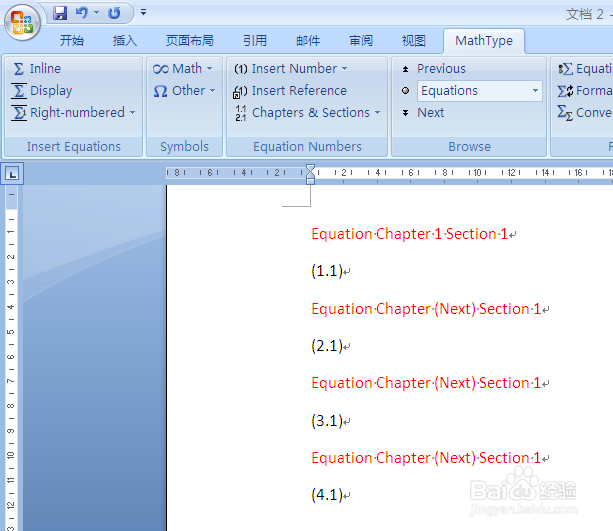Viewport: 613px width, 531px height.
Task: Switch to the 插入 tab
Action: [x=125, y=40]
